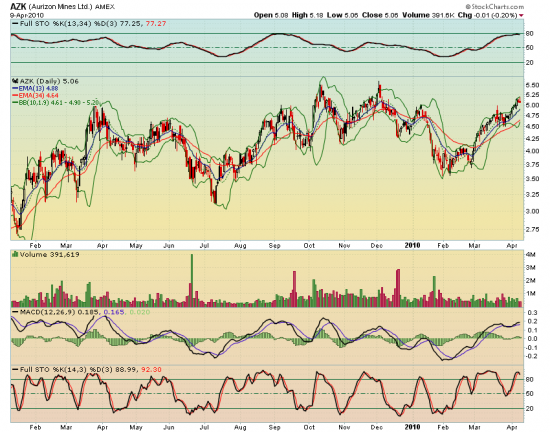Click the 4M volume axis label

click(x=530, y=255)
